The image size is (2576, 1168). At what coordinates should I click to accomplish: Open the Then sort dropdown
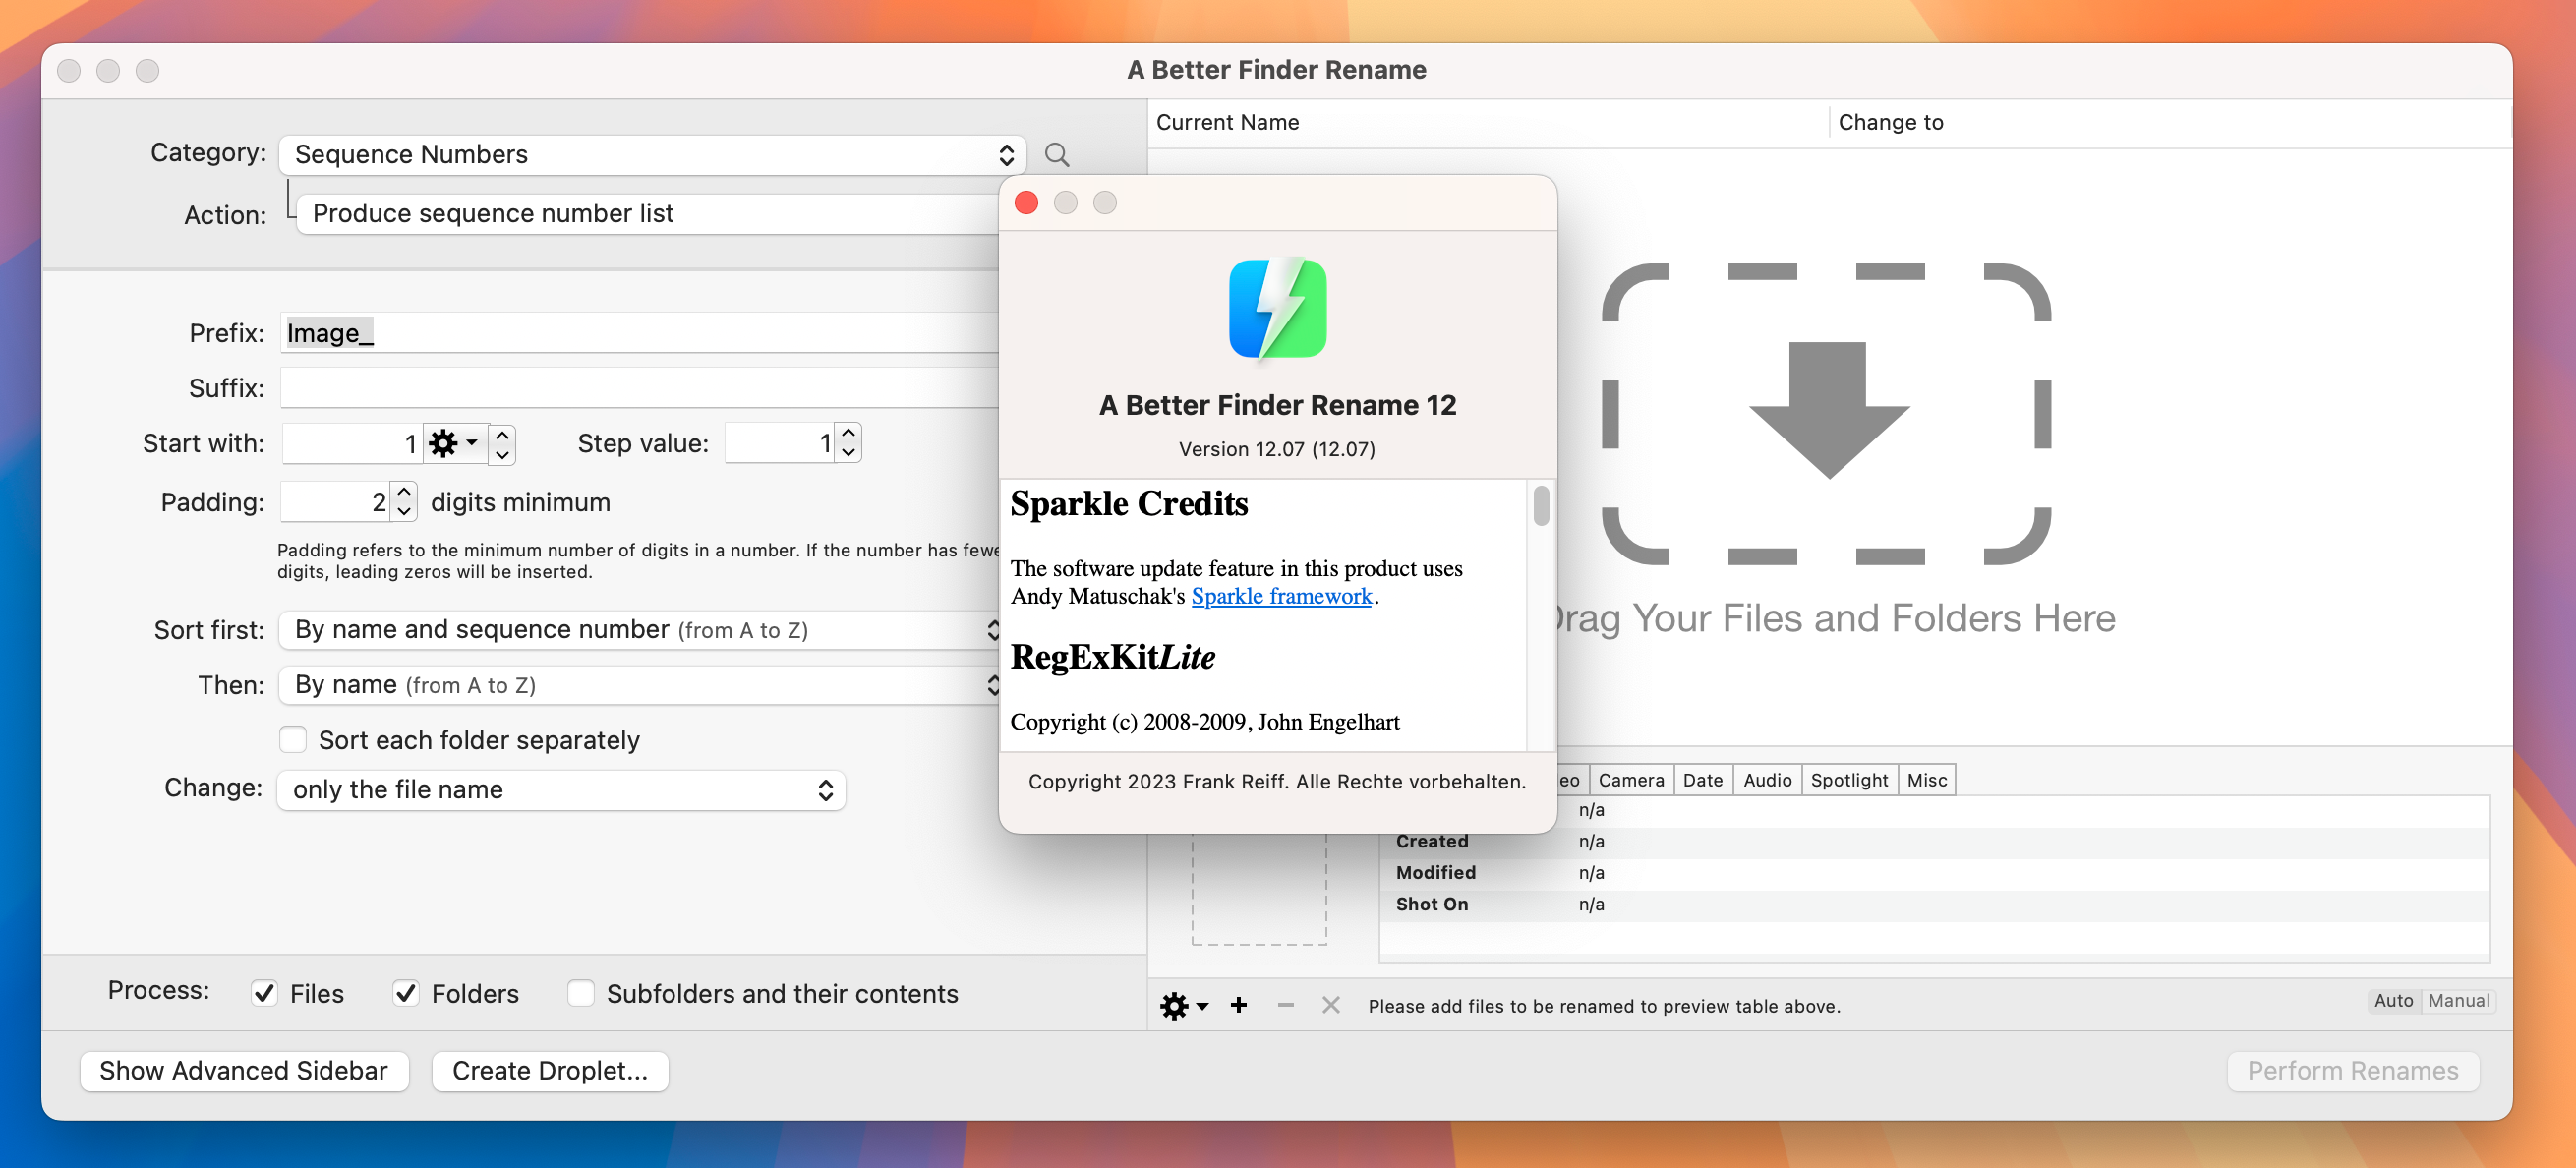point(640,684)
